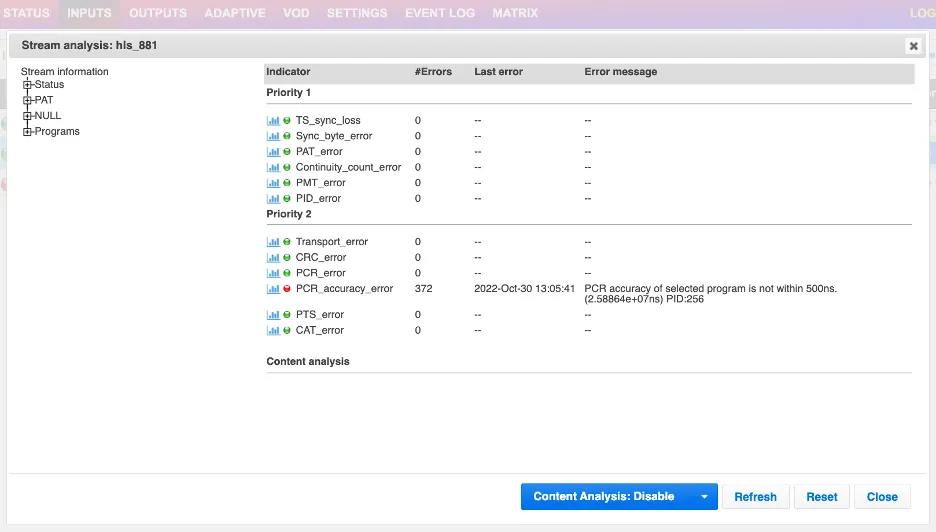Screen dimensions: 936x532
Task: Switch to the OUTPUTS tab
Action: pos(158,13)
